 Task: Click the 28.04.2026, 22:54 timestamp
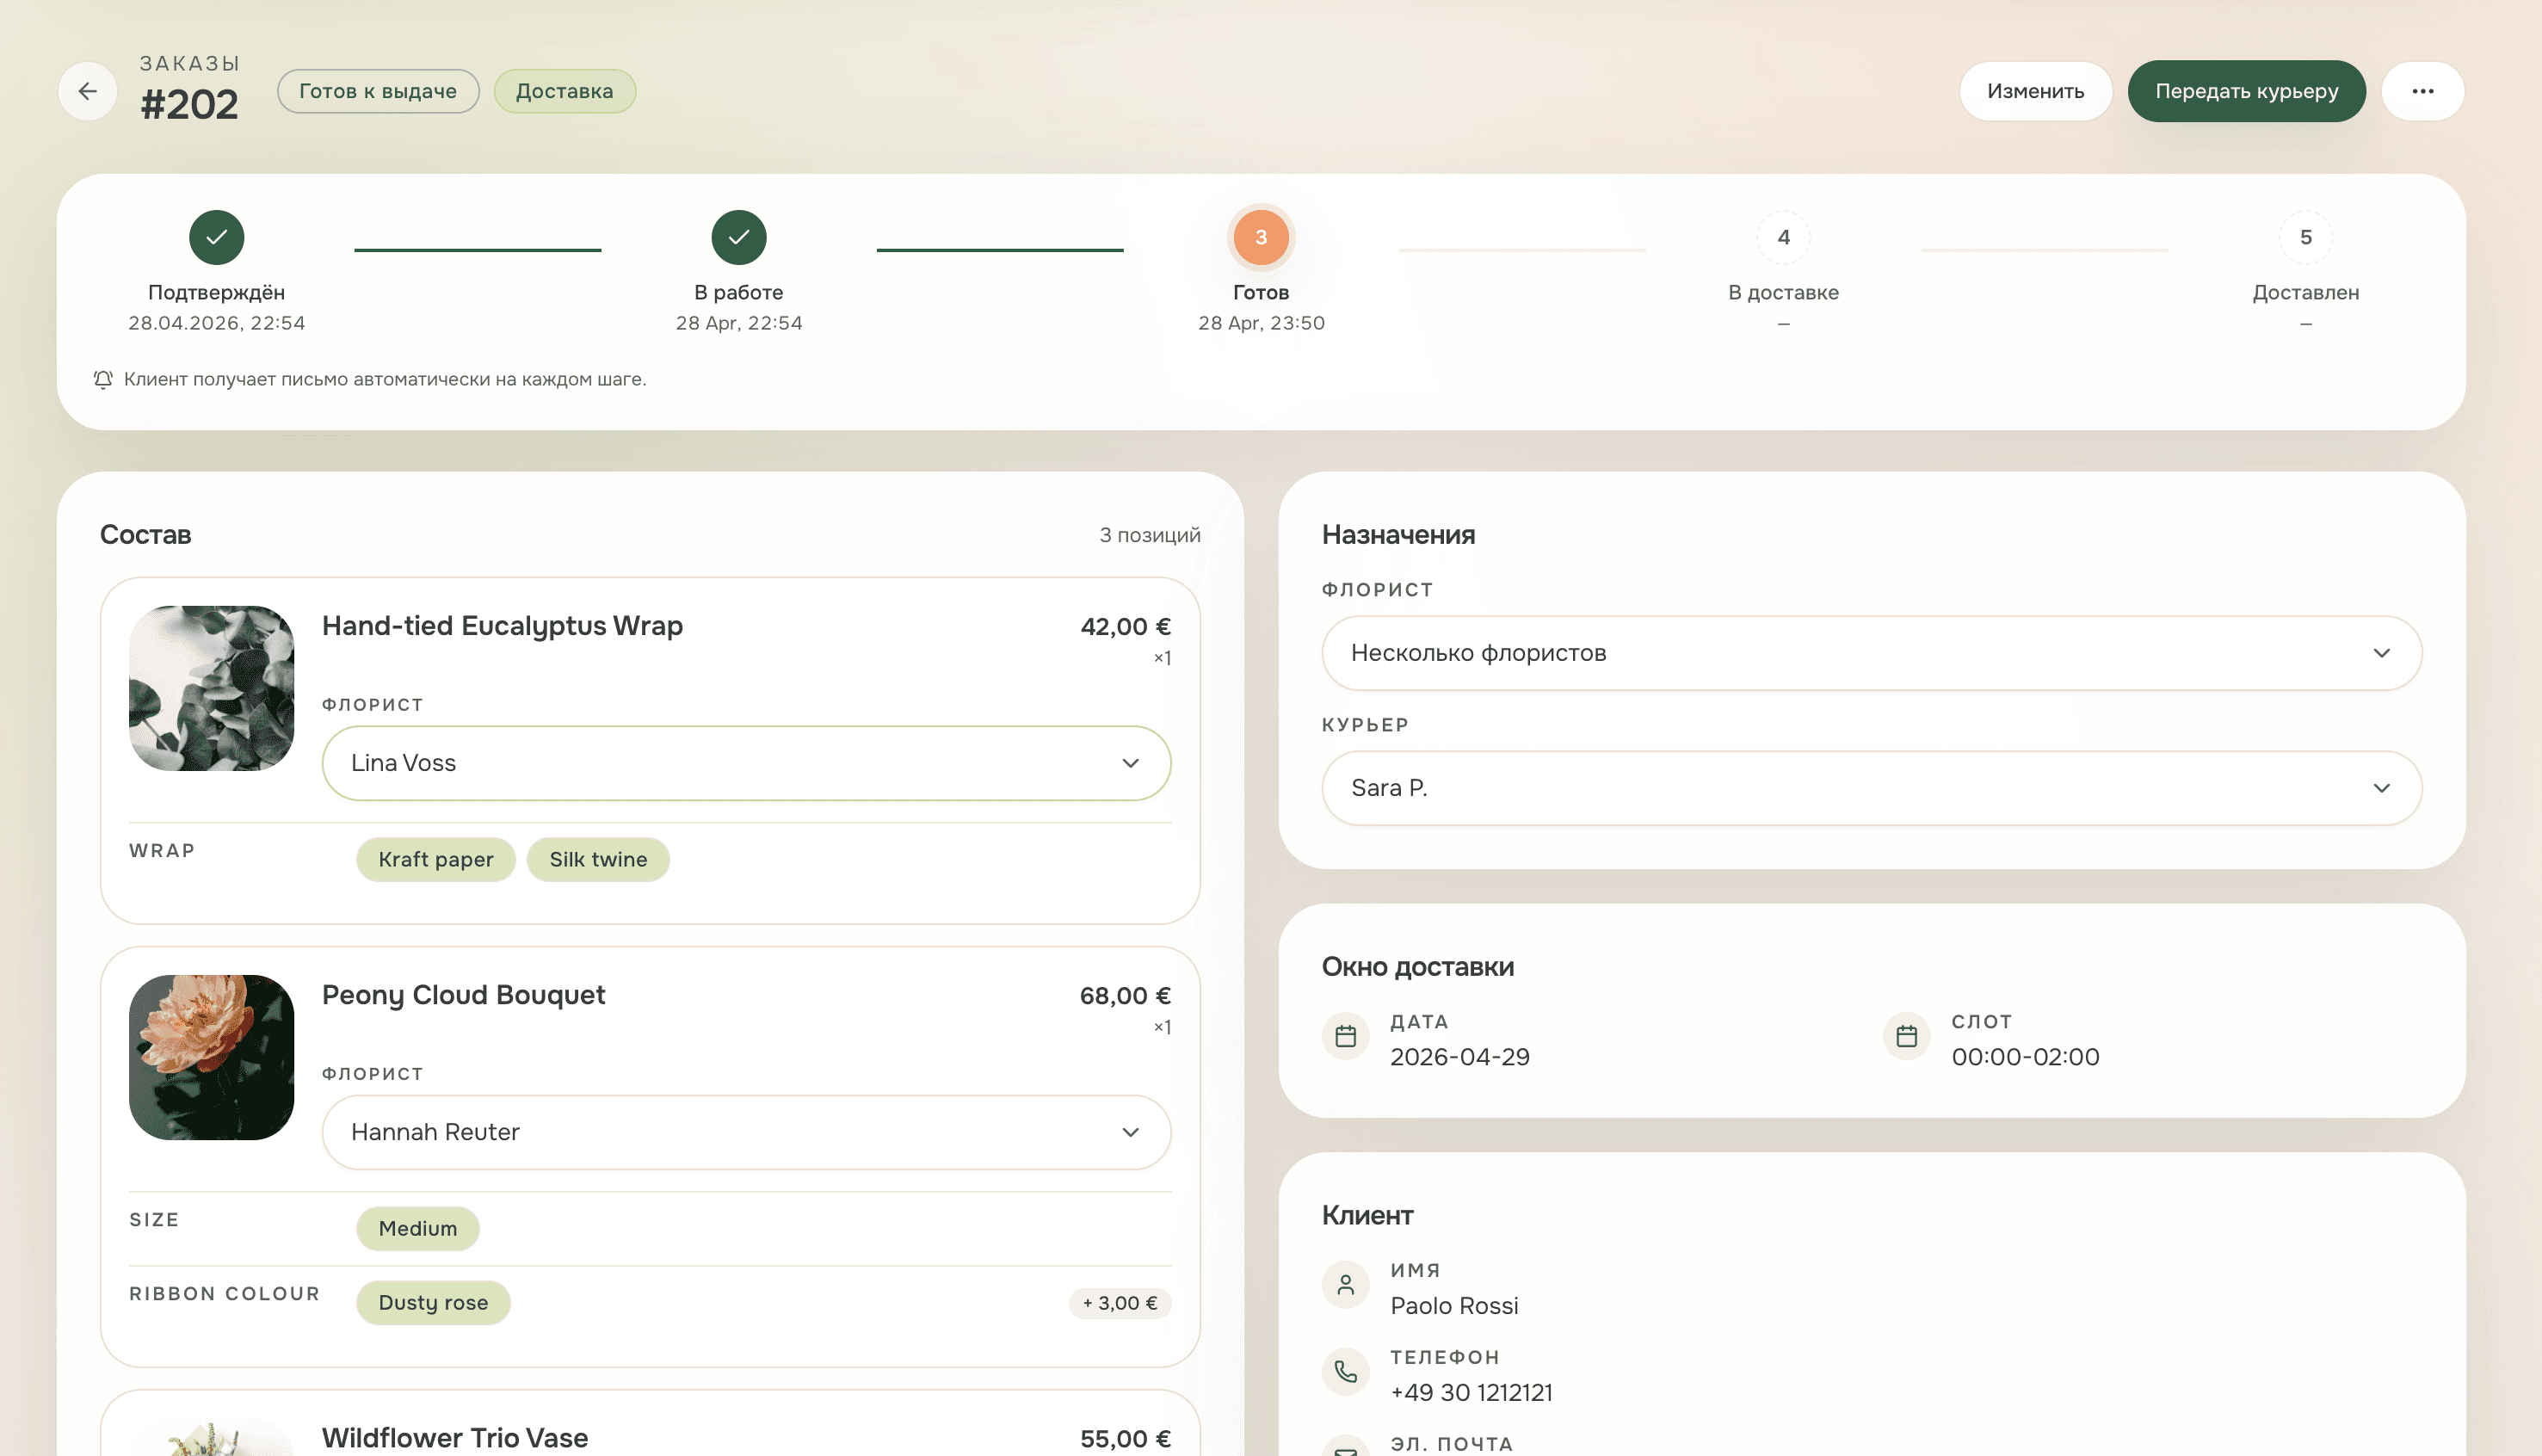click(216, 323)
